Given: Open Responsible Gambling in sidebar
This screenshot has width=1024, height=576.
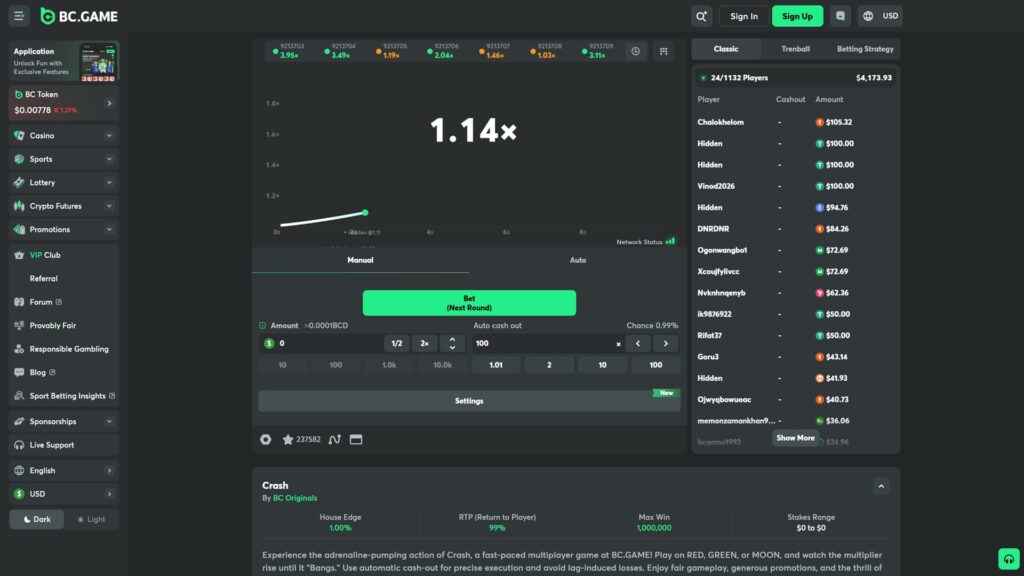Looking at the screenshot, I should click(x=64, y=349).
